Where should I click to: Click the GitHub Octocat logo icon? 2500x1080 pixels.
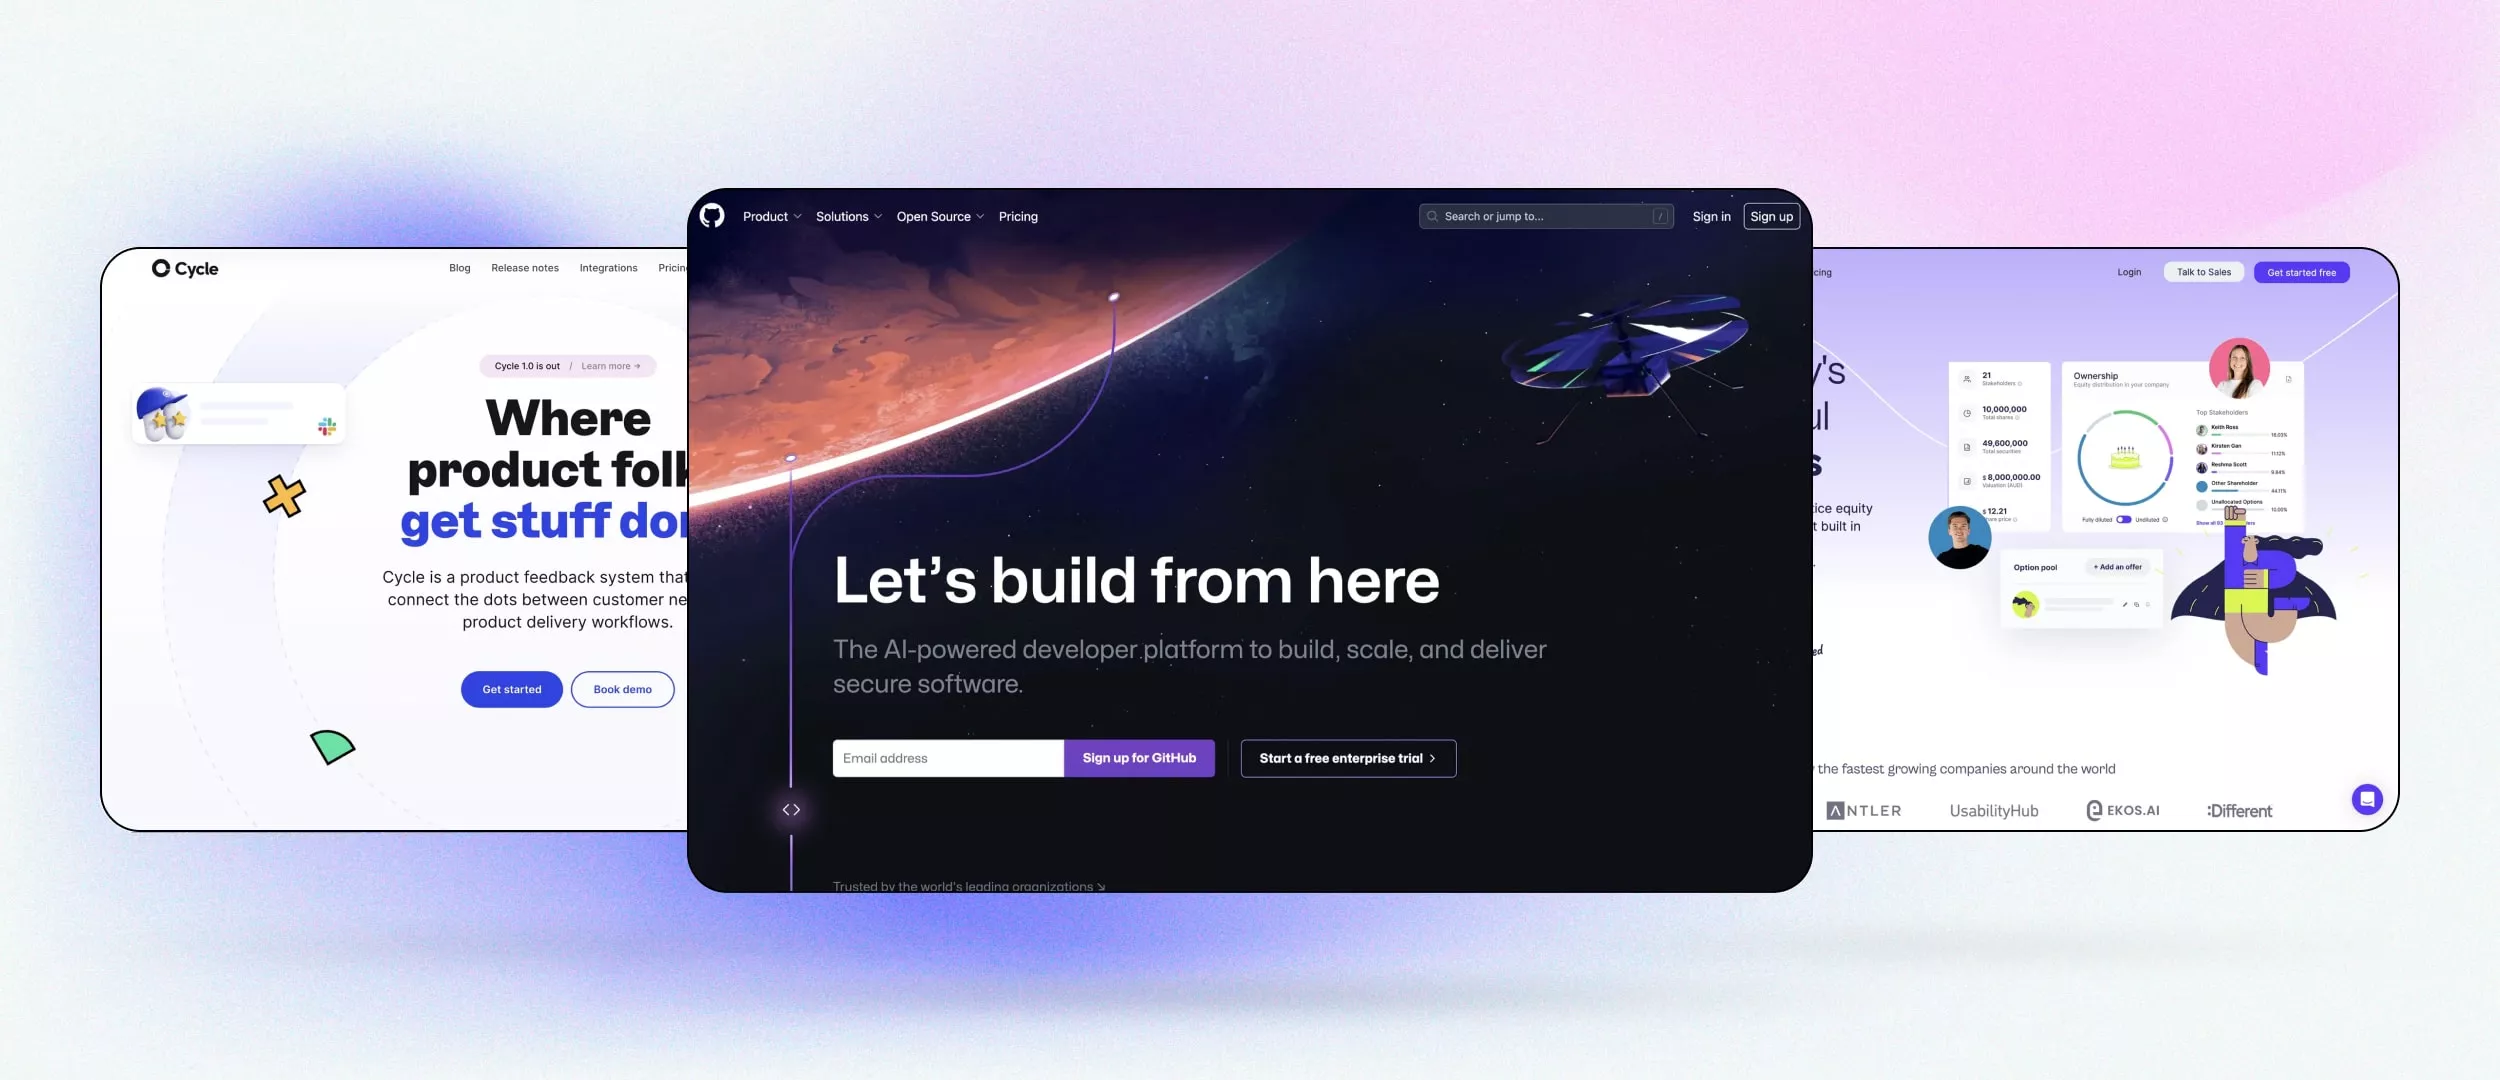pos(711,215)
